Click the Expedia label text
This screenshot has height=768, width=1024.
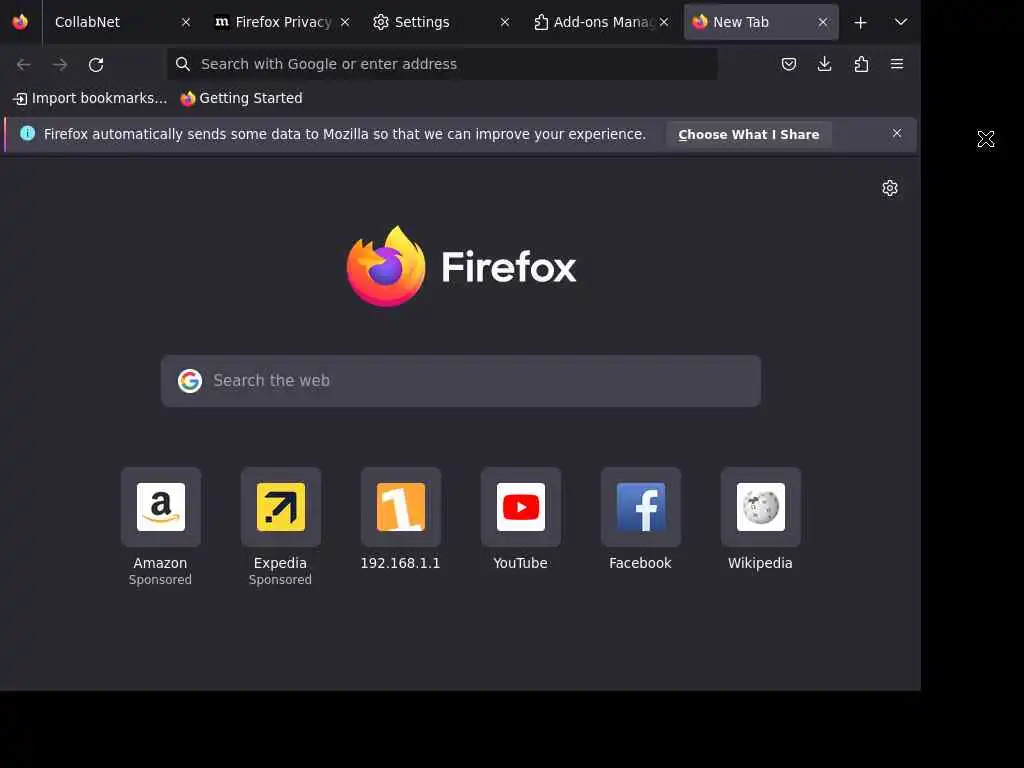coord(280,563)
